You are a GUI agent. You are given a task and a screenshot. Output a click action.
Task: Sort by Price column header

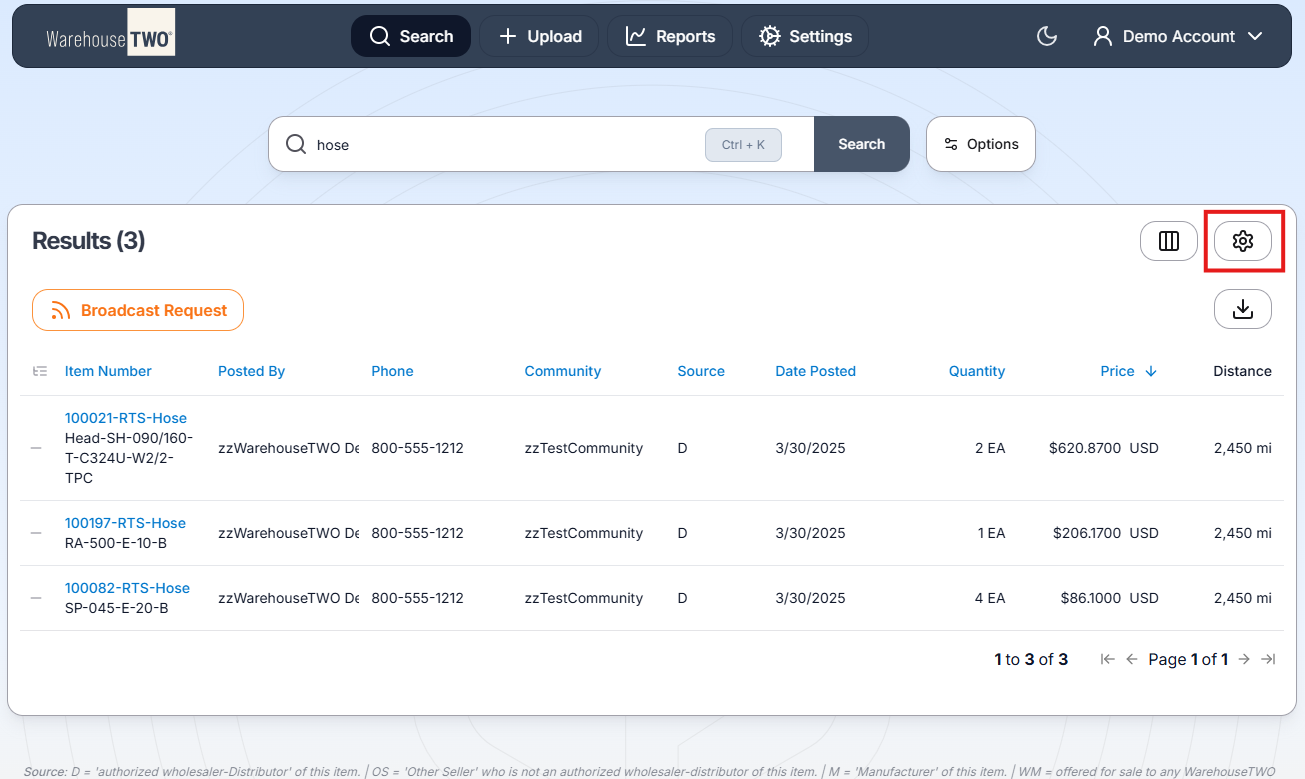[x=1117, y=371]
